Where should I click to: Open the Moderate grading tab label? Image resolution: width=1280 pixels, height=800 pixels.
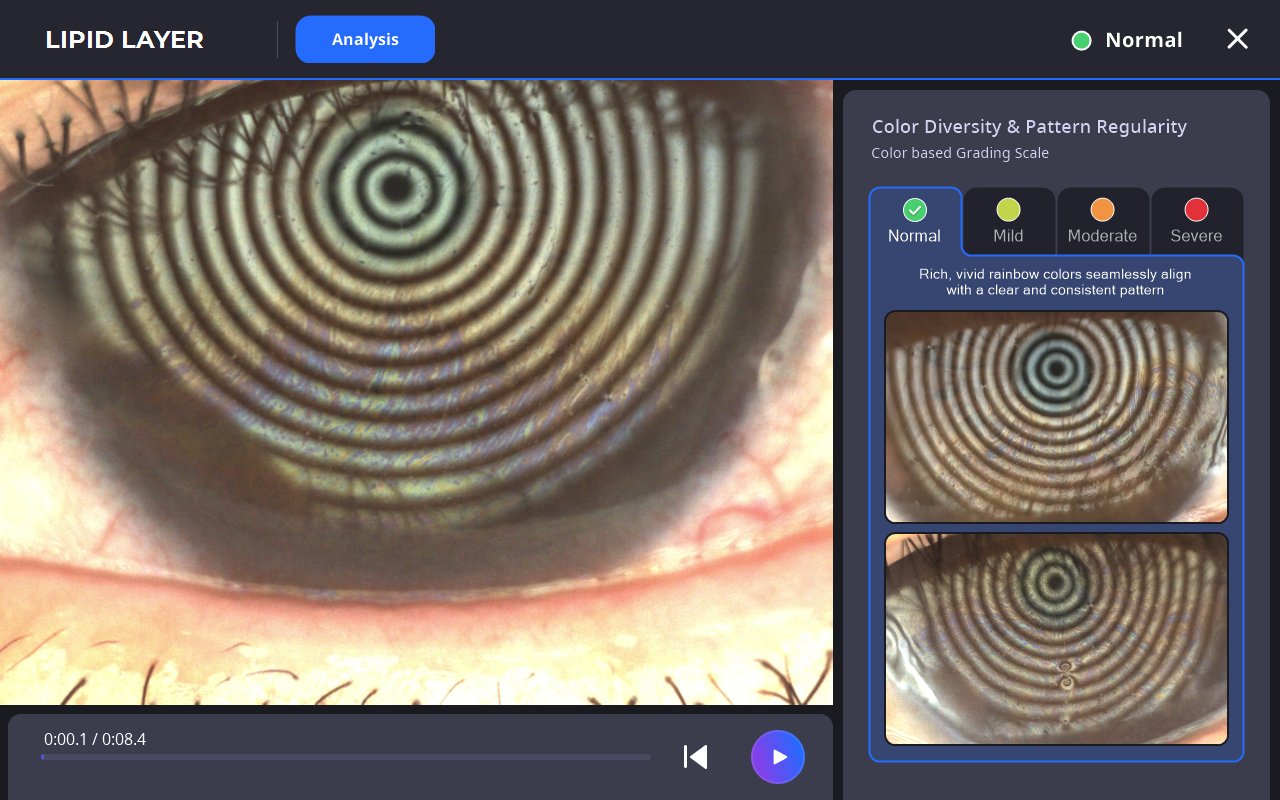[1102, 236]
